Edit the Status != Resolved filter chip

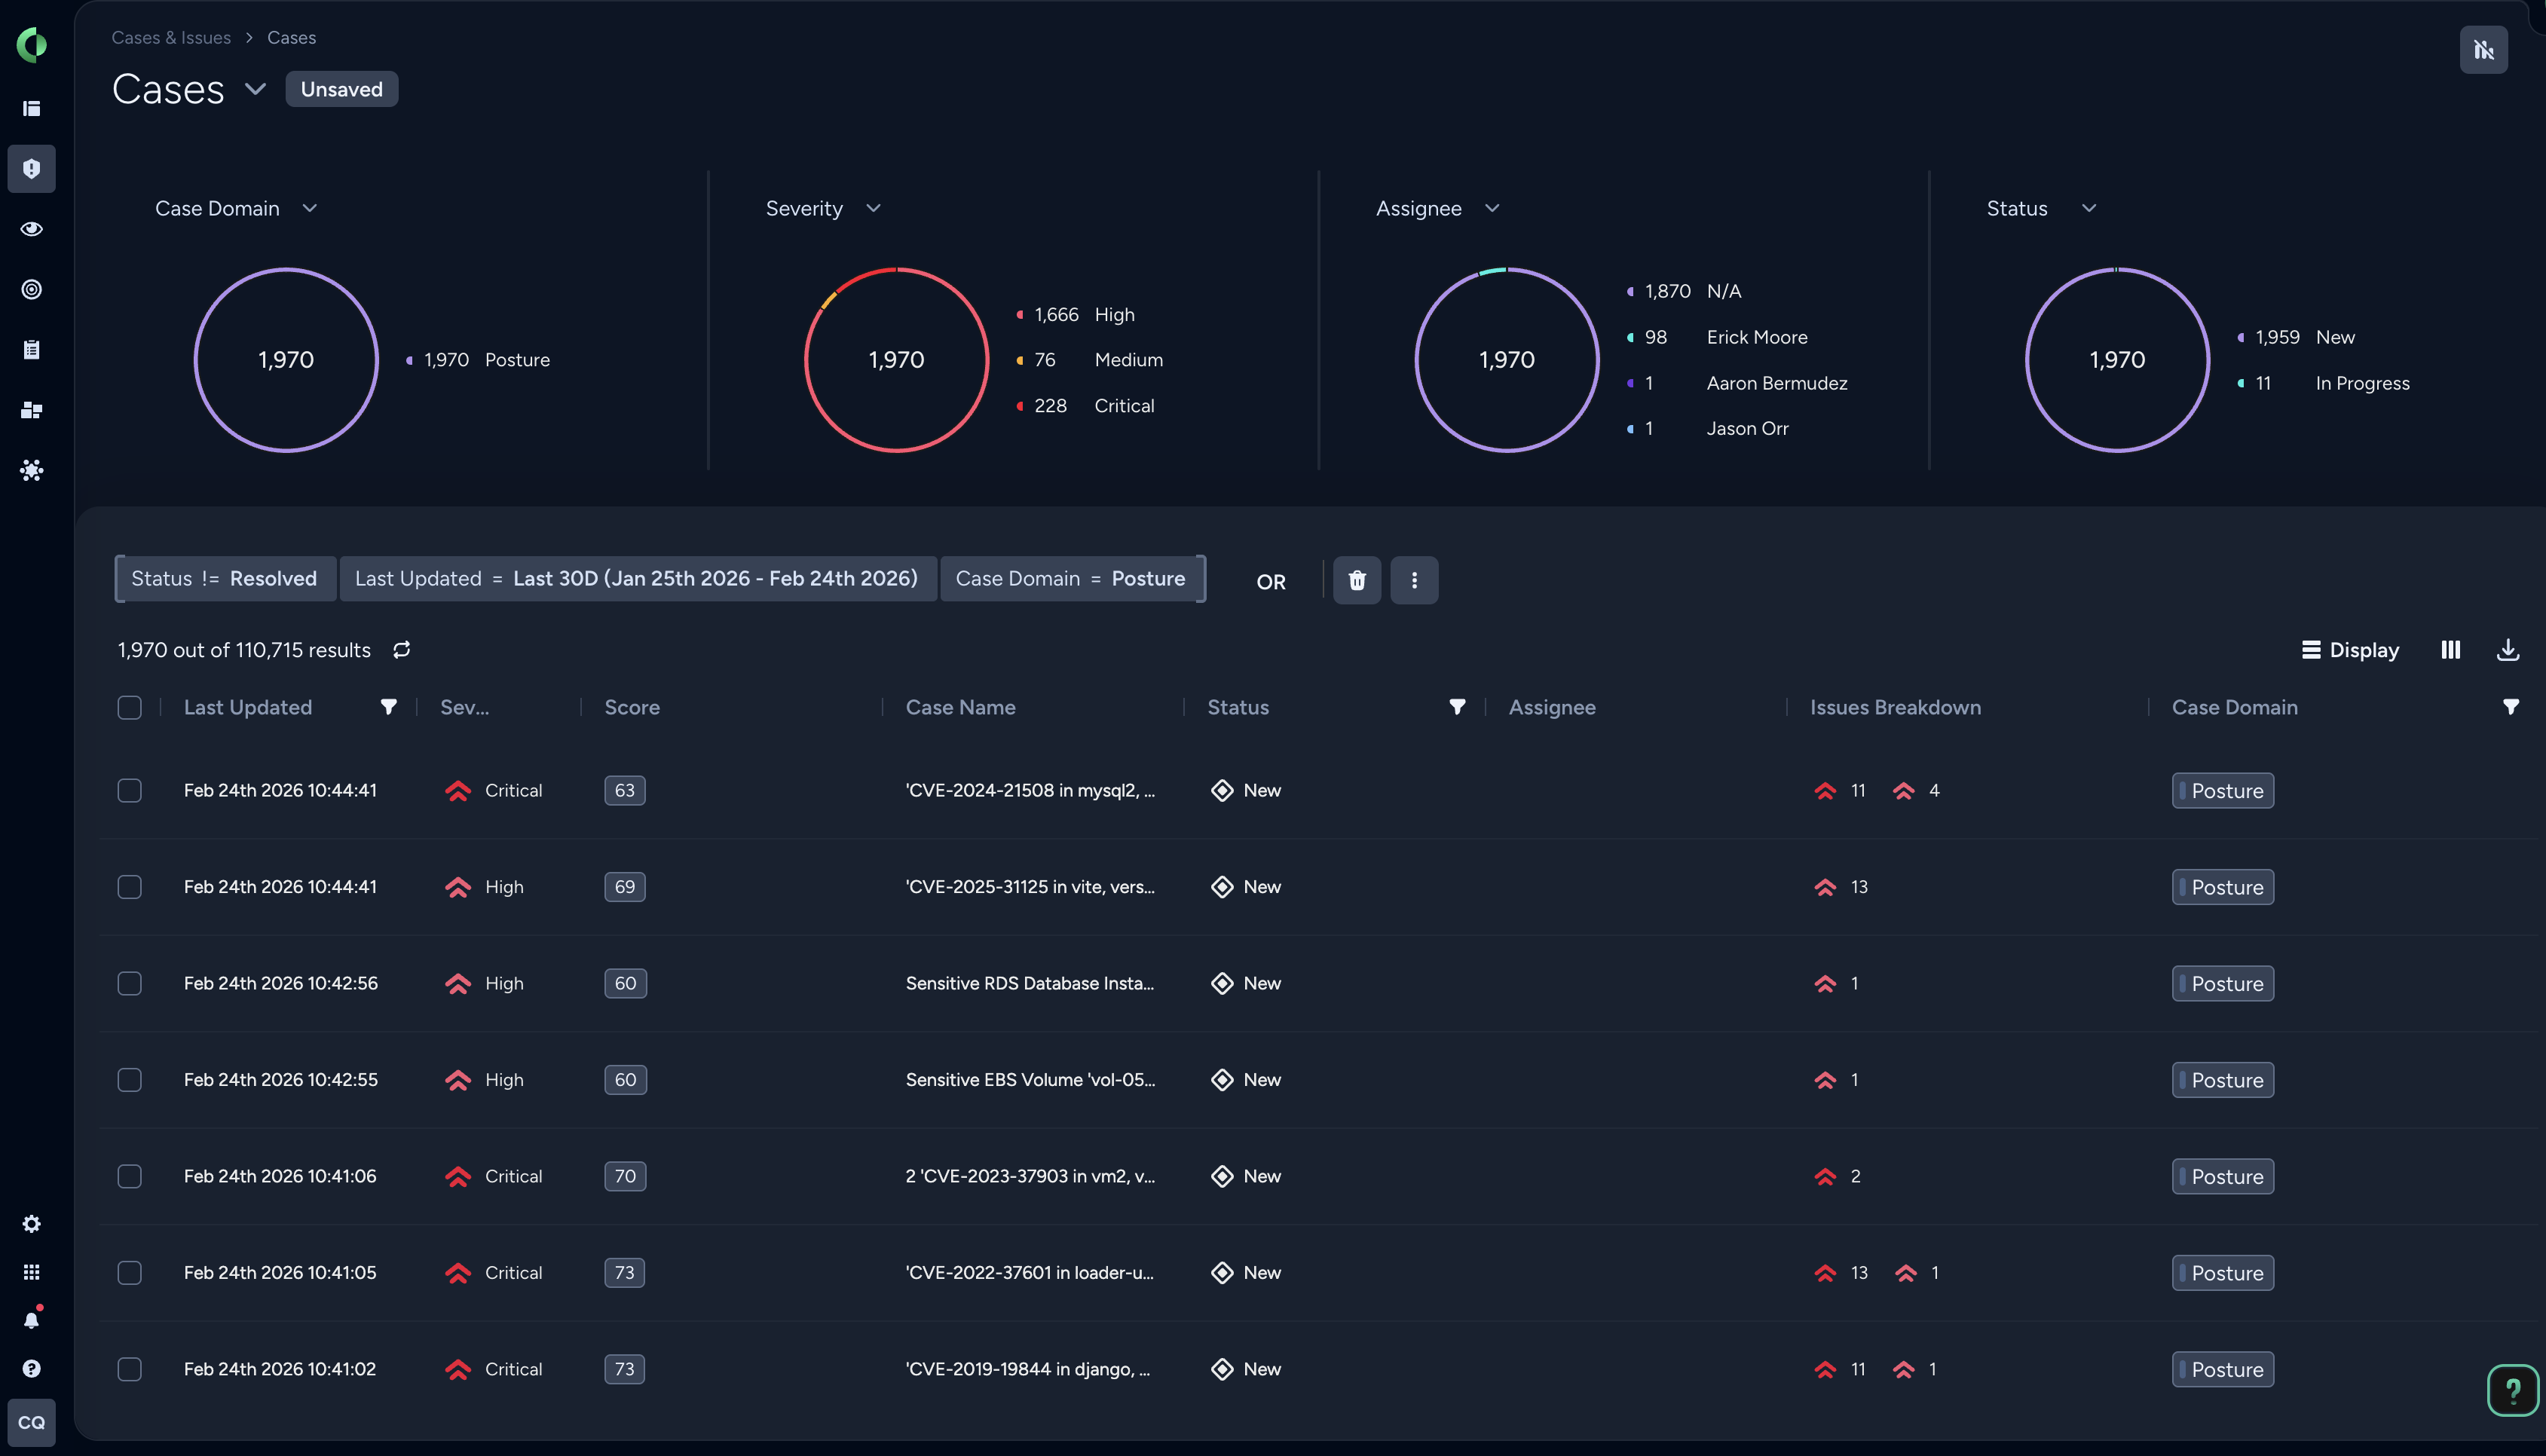[x=224, y=578]
